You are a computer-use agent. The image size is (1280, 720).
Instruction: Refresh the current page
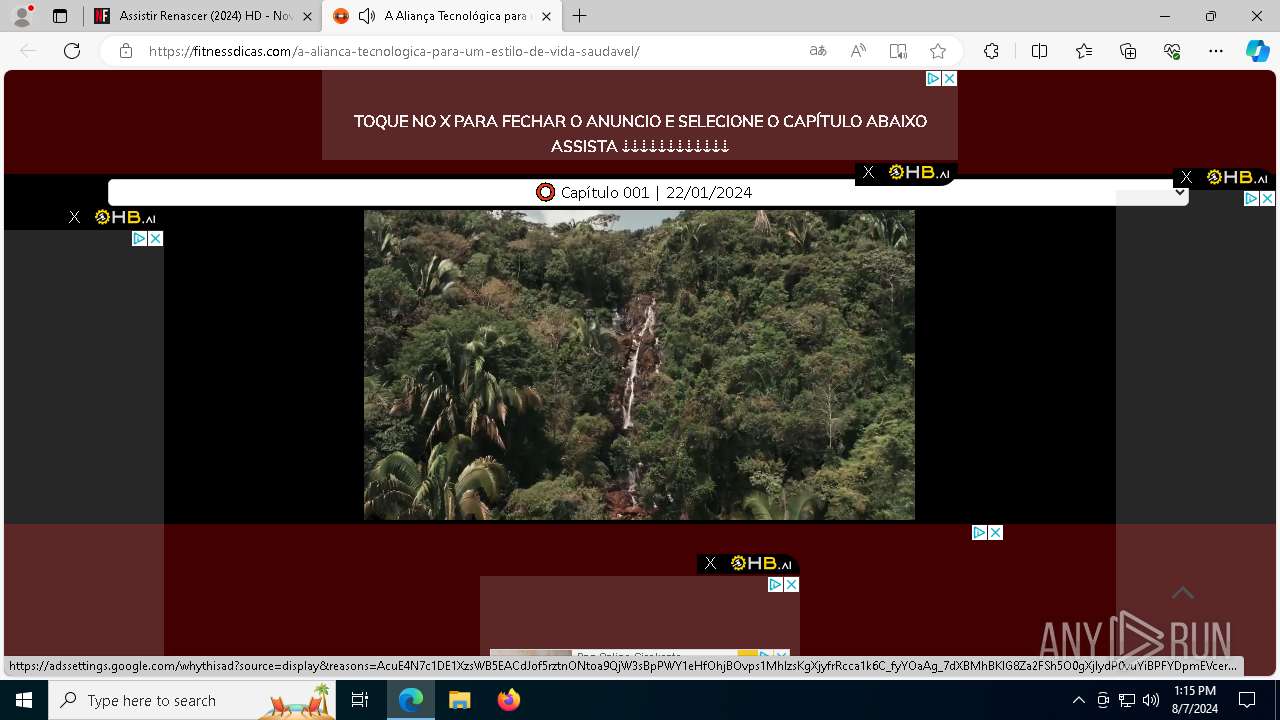[x=72, y=51]
